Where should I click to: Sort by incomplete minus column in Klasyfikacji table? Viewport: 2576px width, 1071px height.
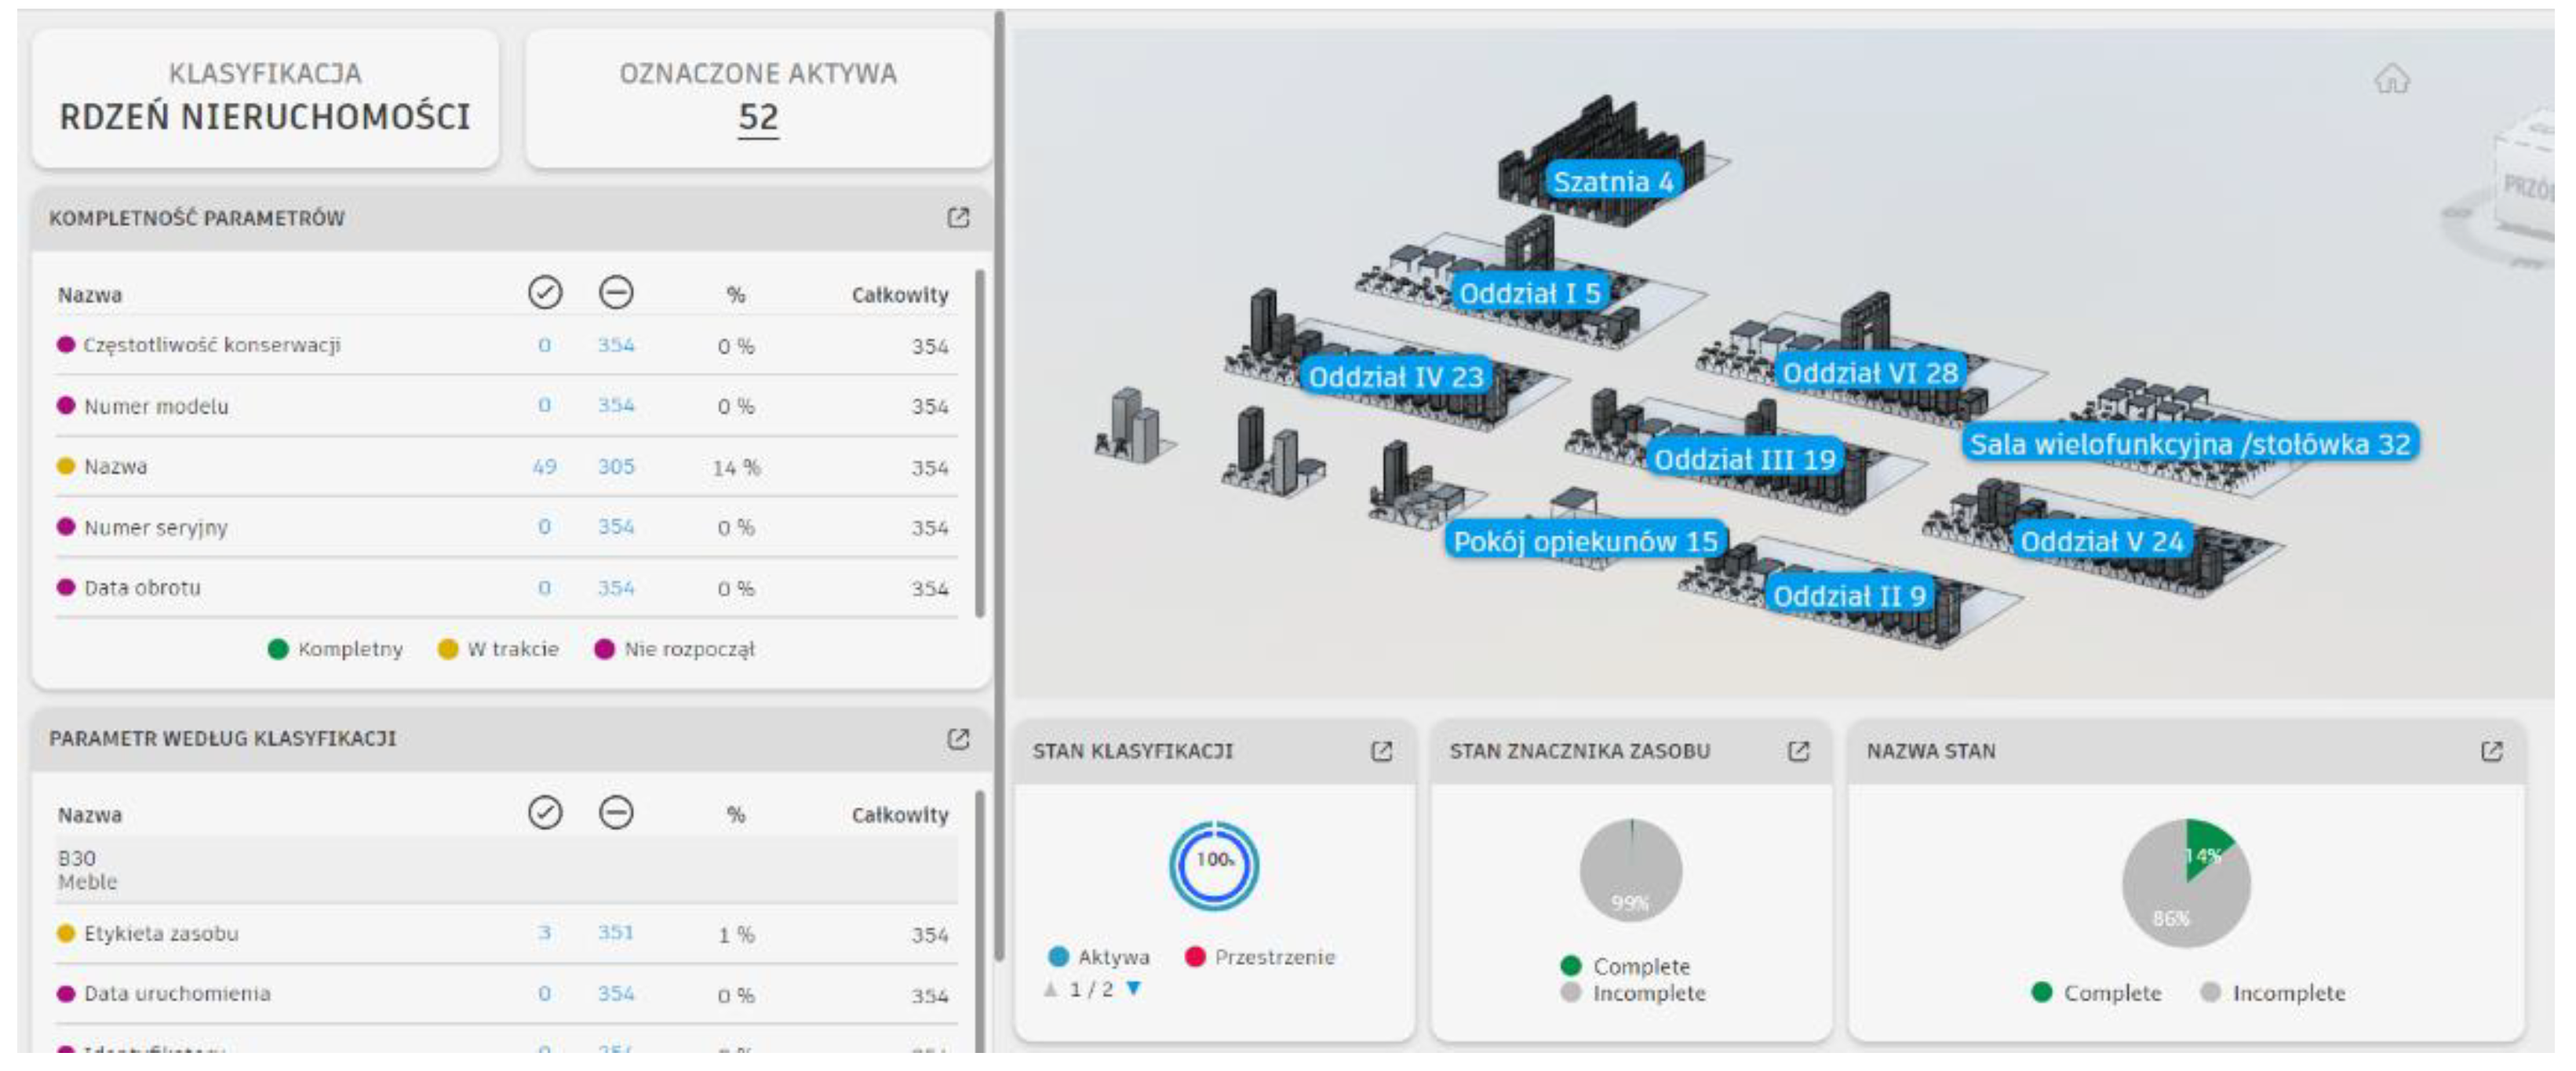point(615,813)
